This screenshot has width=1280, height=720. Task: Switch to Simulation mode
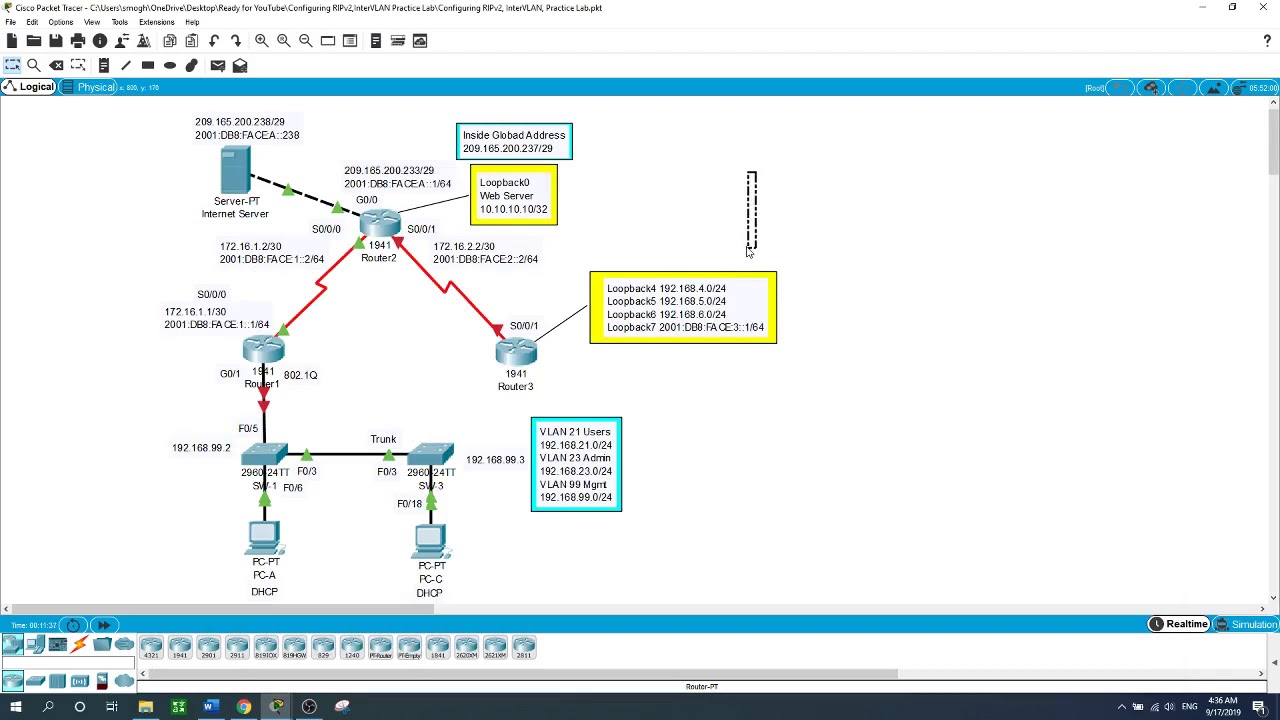point(1246,624)
